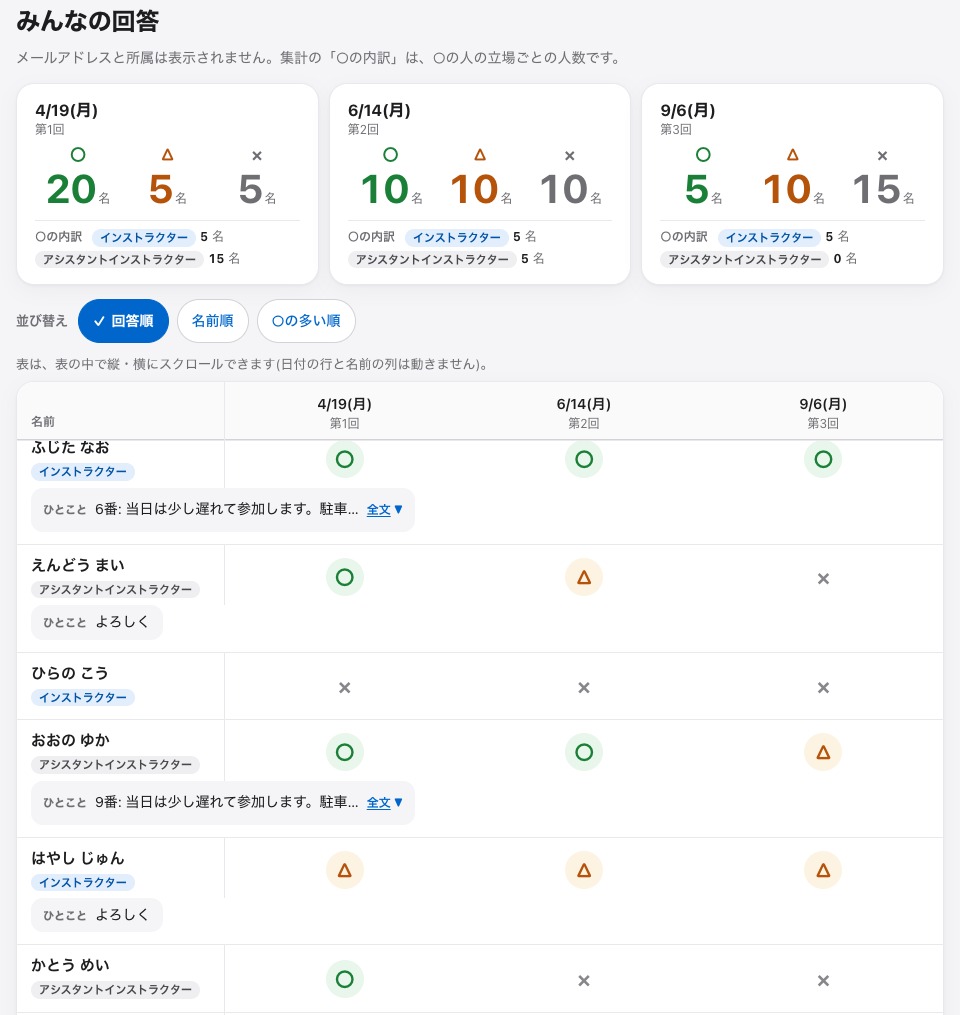Click ひらの こう's cross icon for 6/14
960x1015 pixels.
click(584, 687)
